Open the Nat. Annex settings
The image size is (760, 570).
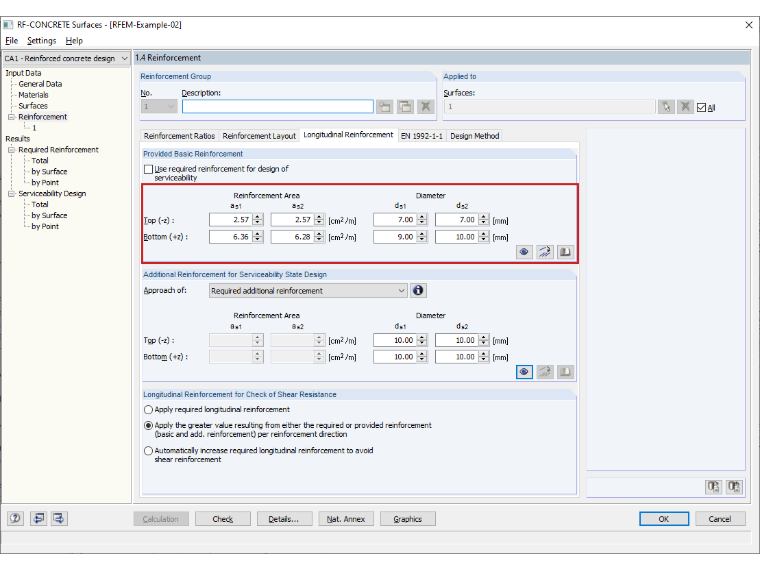(346, 519)
